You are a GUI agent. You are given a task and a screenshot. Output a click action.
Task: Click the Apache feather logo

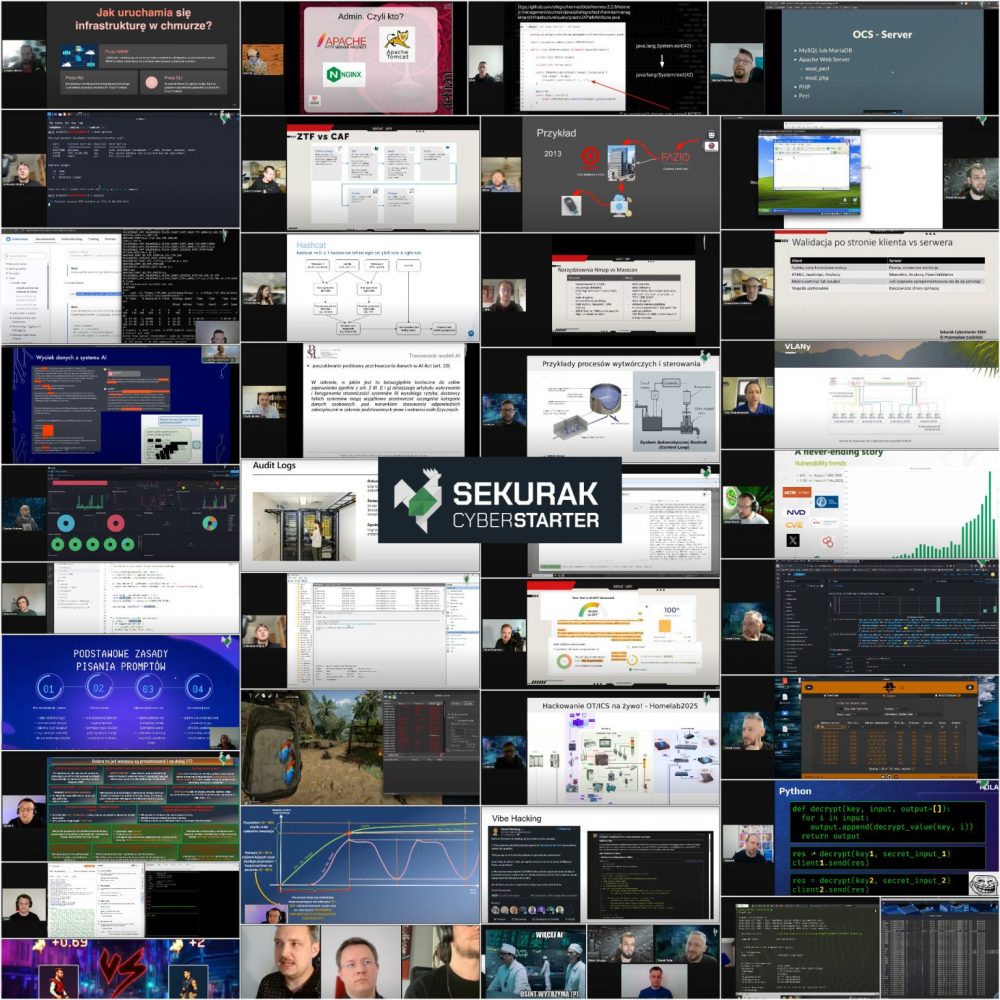pos(341,41)
